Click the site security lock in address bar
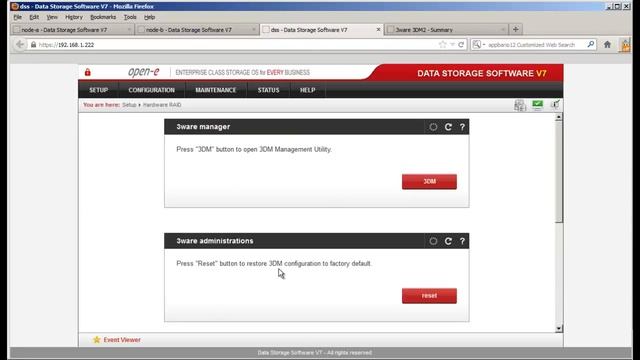The height and width of the screenshot is (360, 640). pos(33,44)
